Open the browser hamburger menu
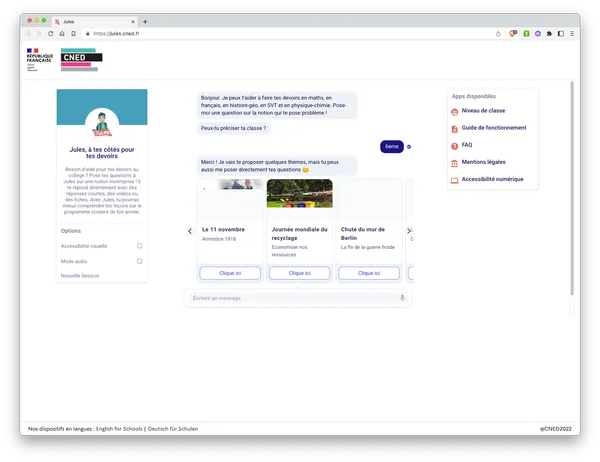600x462 pixels. [572, 34]
